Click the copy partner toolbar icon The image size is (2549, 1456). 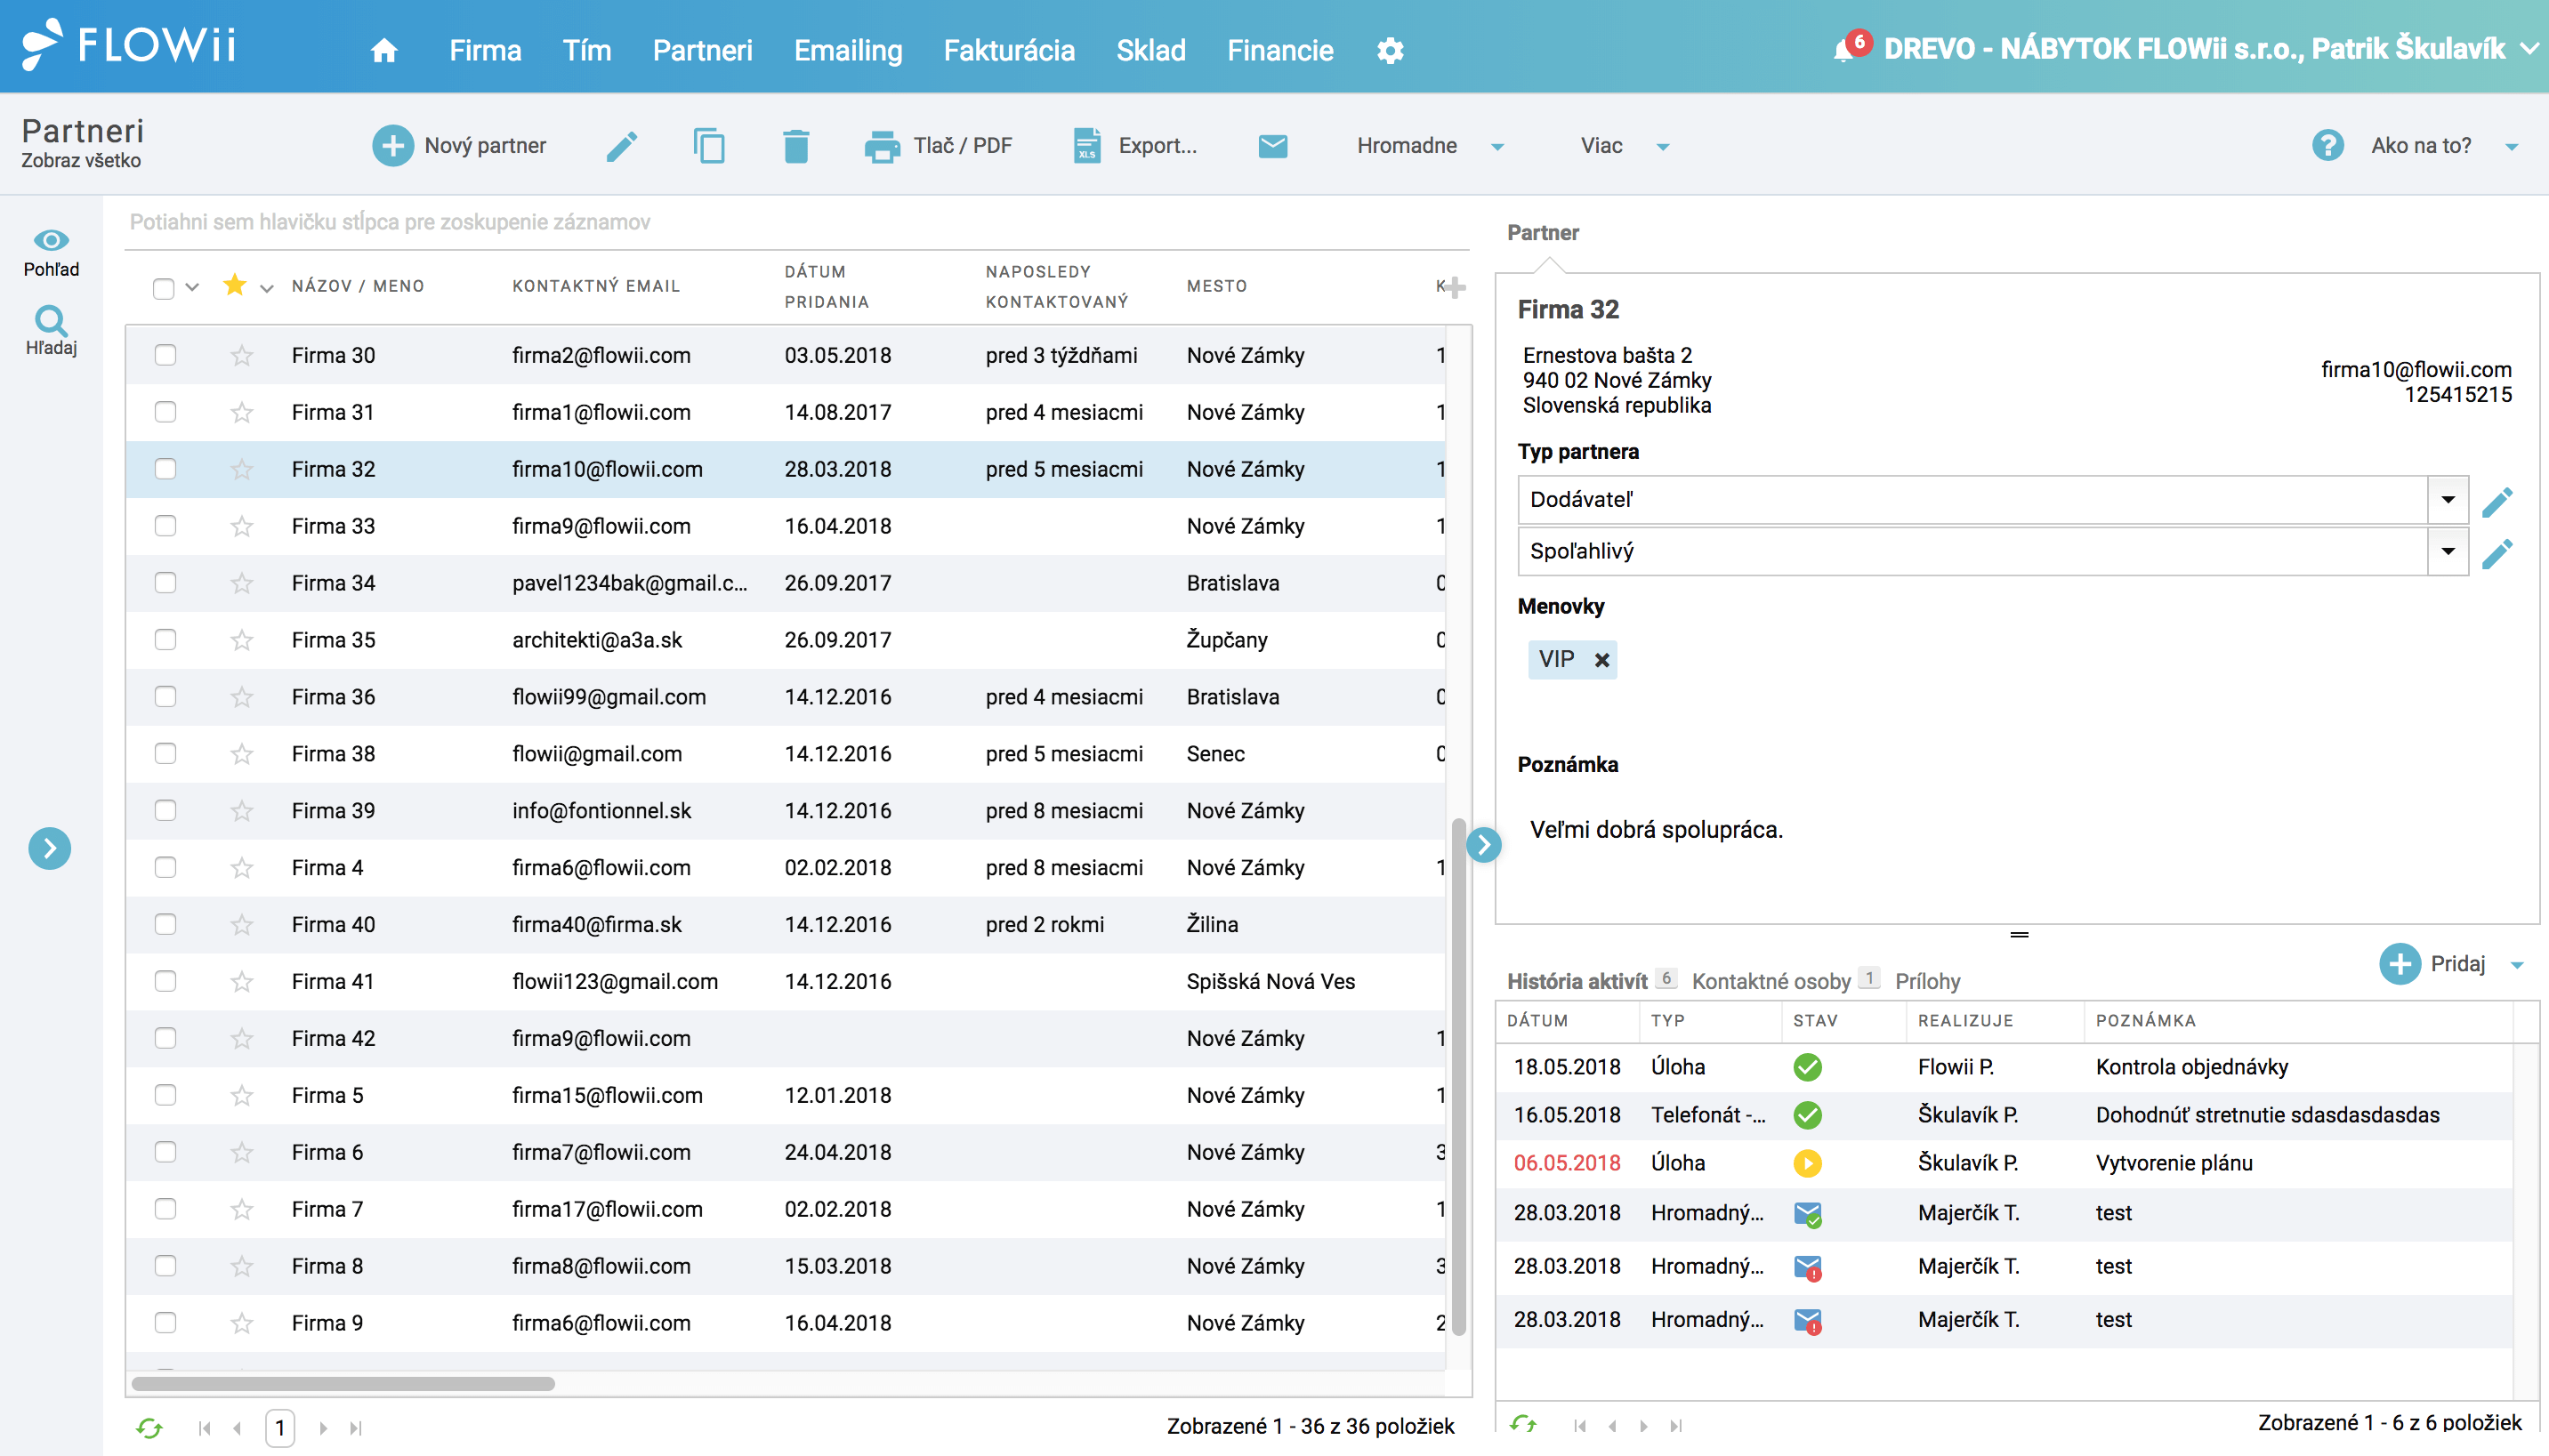coord(709,146)
